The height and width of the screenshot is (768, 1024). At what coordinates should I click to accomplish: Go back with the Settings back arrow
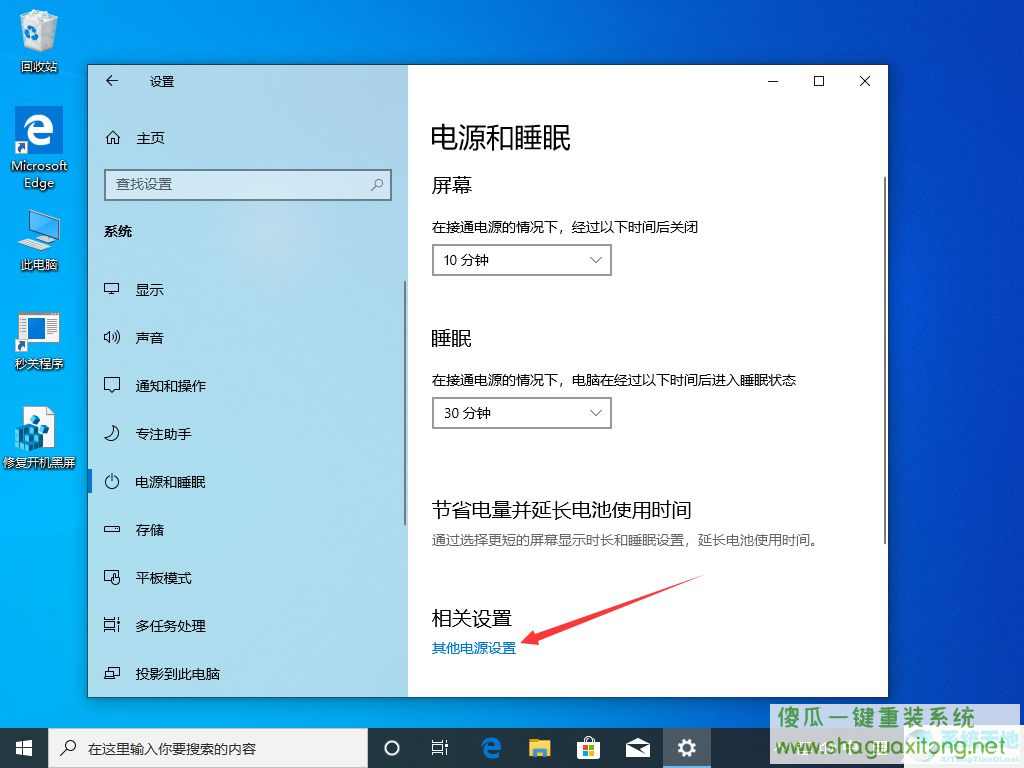click(112, 80)
